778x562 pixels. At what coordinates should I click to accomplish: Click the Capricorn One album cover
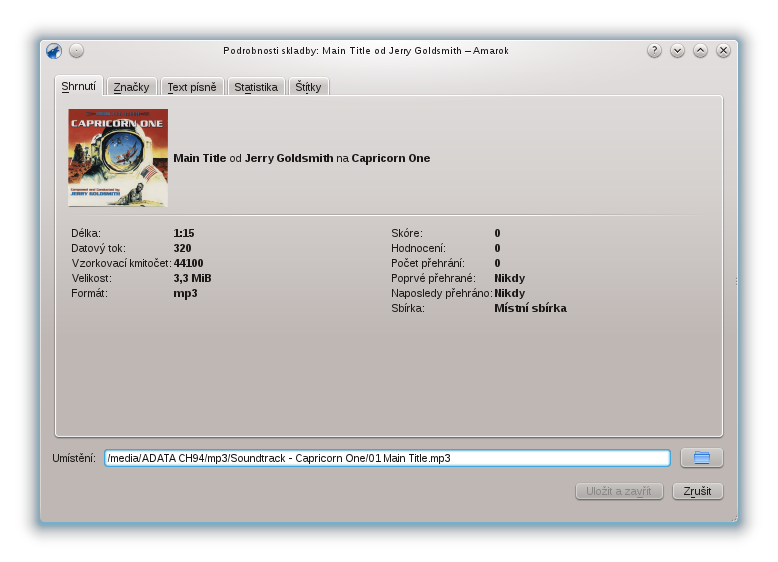118,158
